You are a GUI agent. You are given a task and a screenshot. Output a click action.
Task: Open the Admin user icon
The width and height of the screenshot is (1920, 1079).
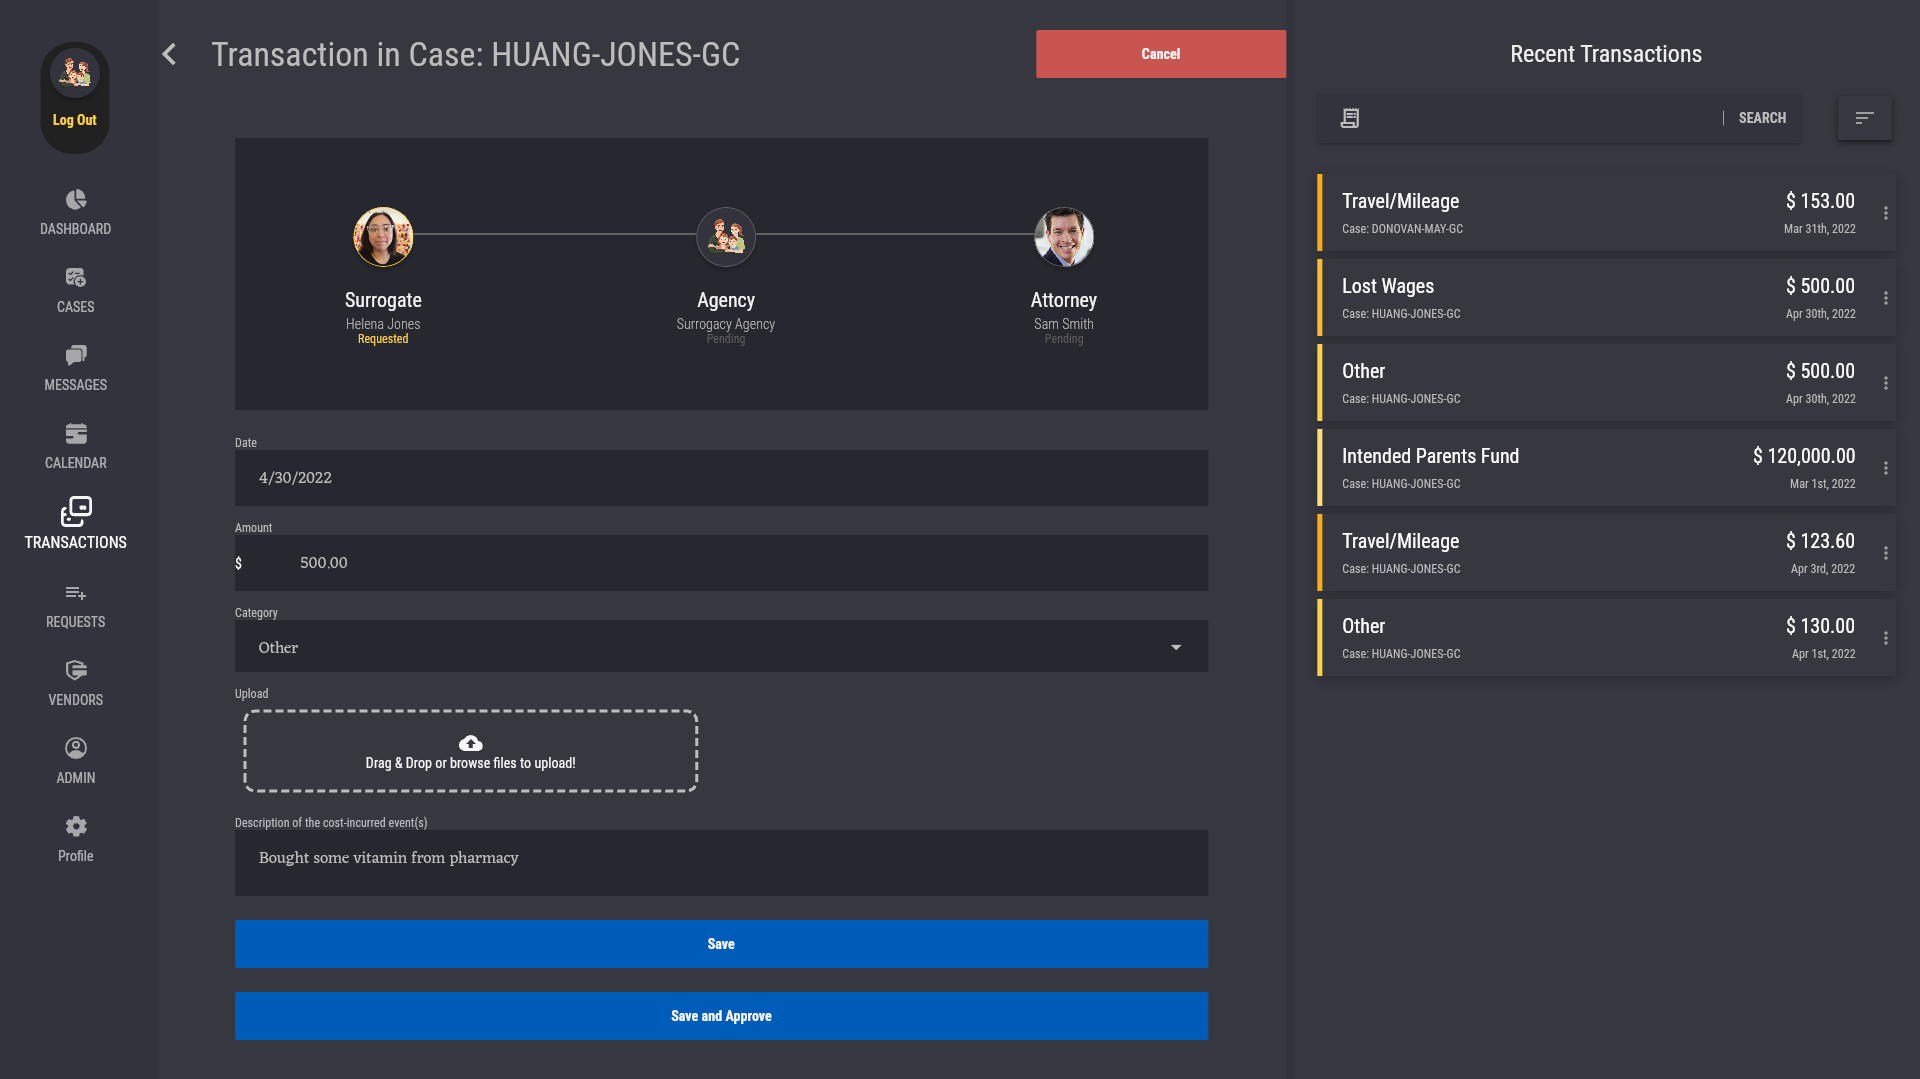pos(76,749)
